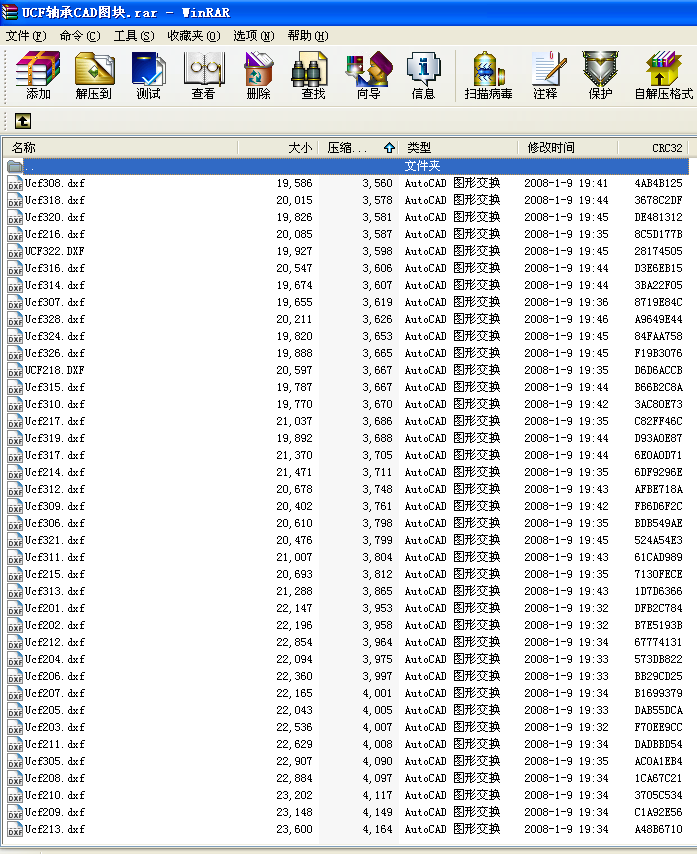The width and height of the screenshot is (697, 854).
Task: Select the file Ucf312.dxf
Action: (x=55, y=489)
